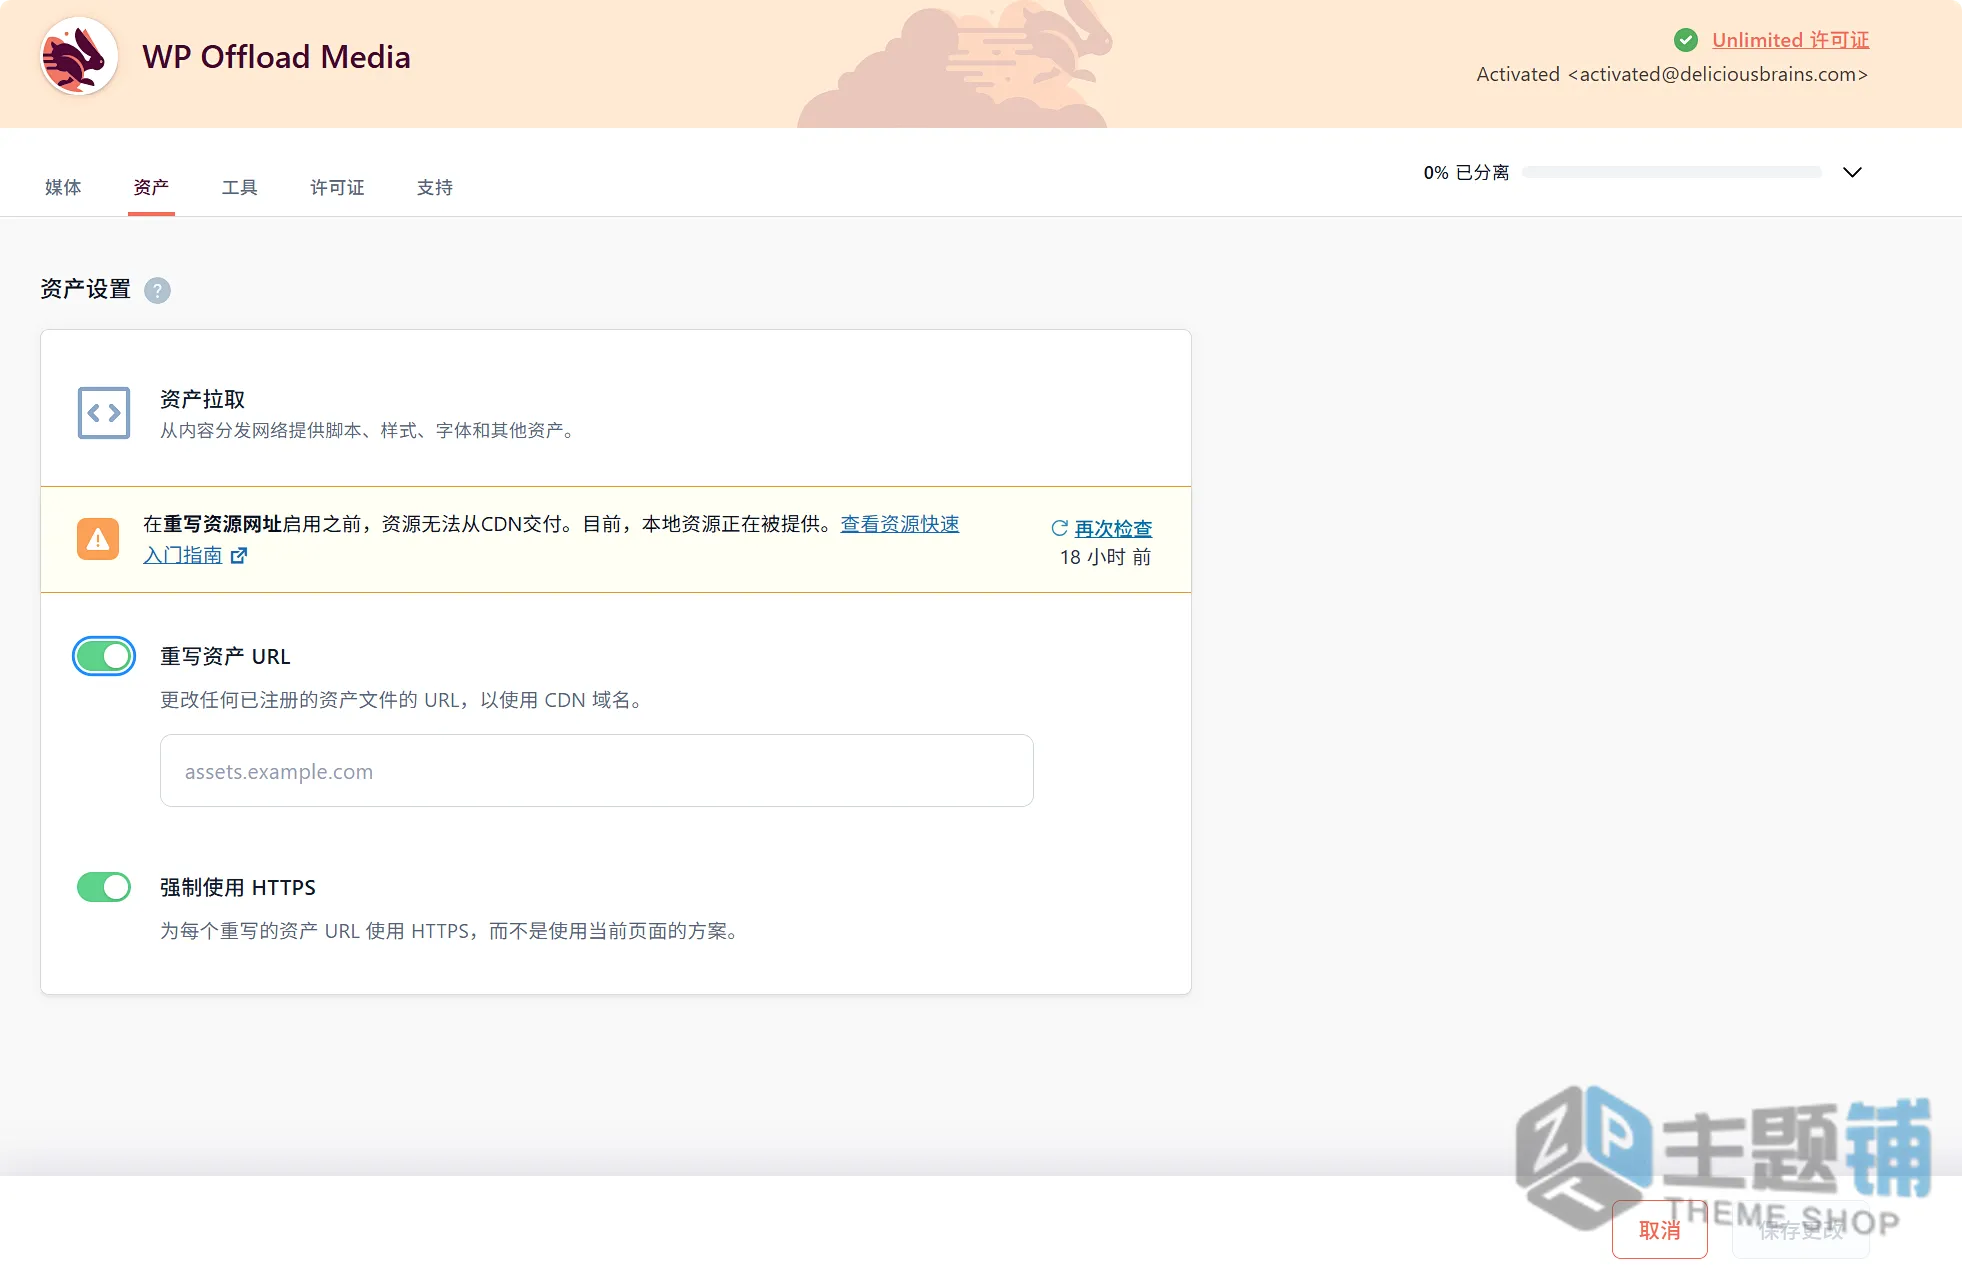Click the 重写资产 URL label
Image resolution: width=1962 pixels, height=1268 pixels.
click(225, 656)
